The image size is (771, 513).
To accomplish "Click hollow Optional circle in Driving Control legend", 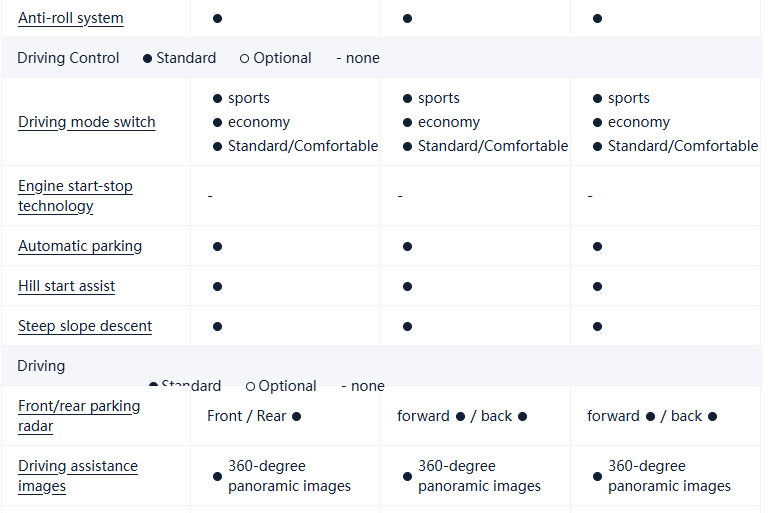I will (245, 58).
